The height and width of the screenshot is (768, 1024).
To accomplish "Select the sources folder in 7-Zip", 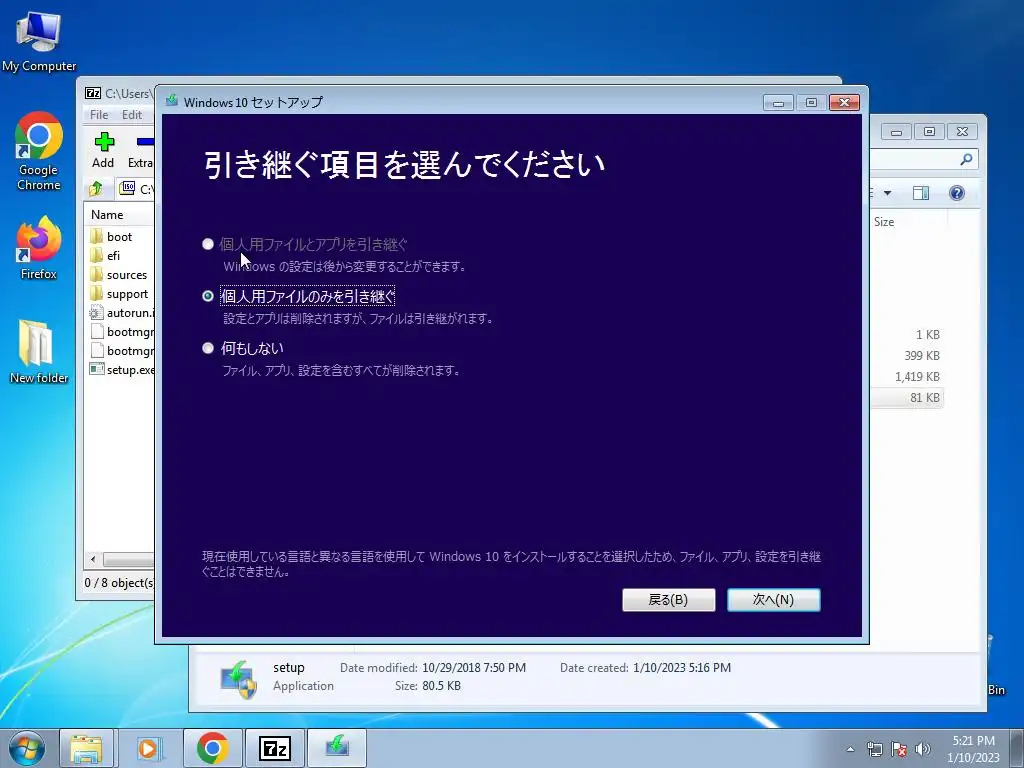I will click(127, 275).
